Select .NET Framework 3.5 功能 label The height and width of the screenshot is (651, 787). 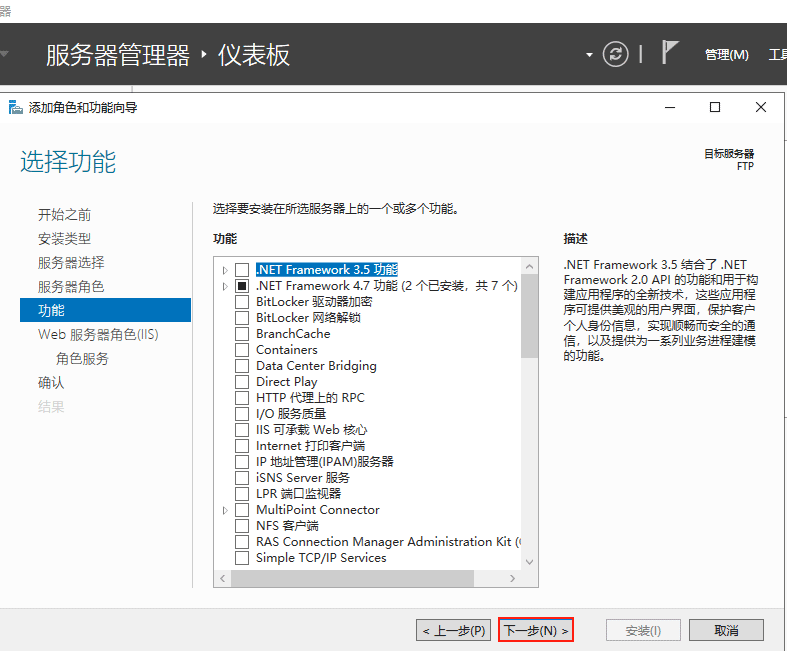327,270
